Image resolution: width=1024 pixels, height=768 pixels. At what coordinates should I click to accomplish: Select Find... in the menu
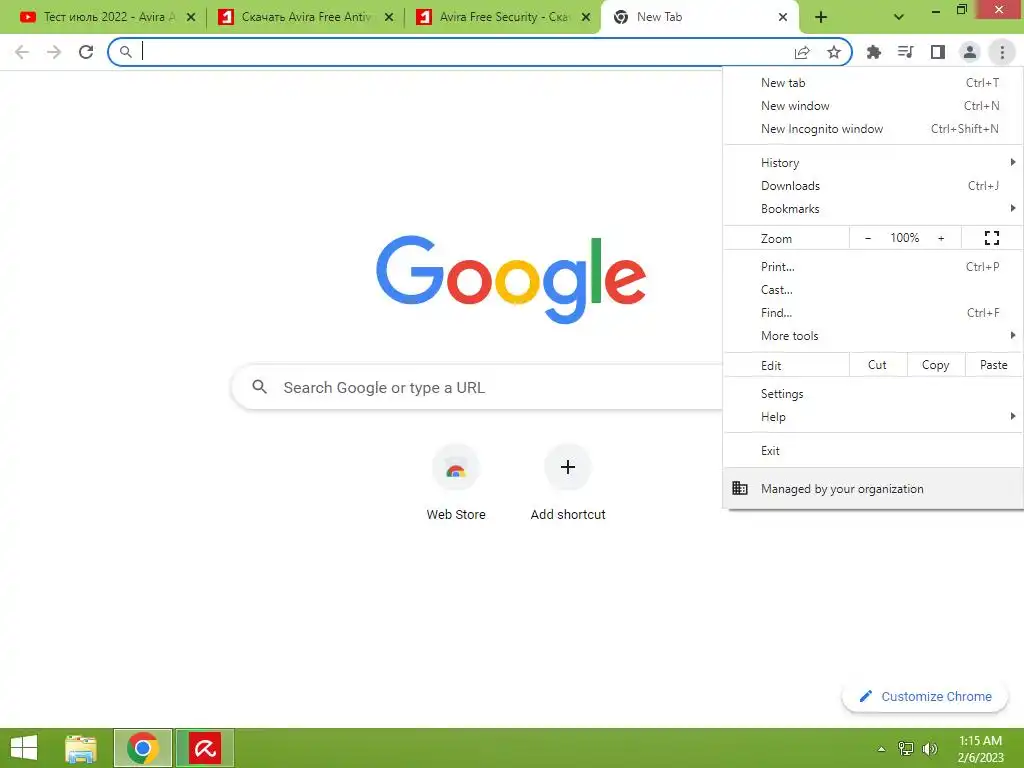coord(873,313)
